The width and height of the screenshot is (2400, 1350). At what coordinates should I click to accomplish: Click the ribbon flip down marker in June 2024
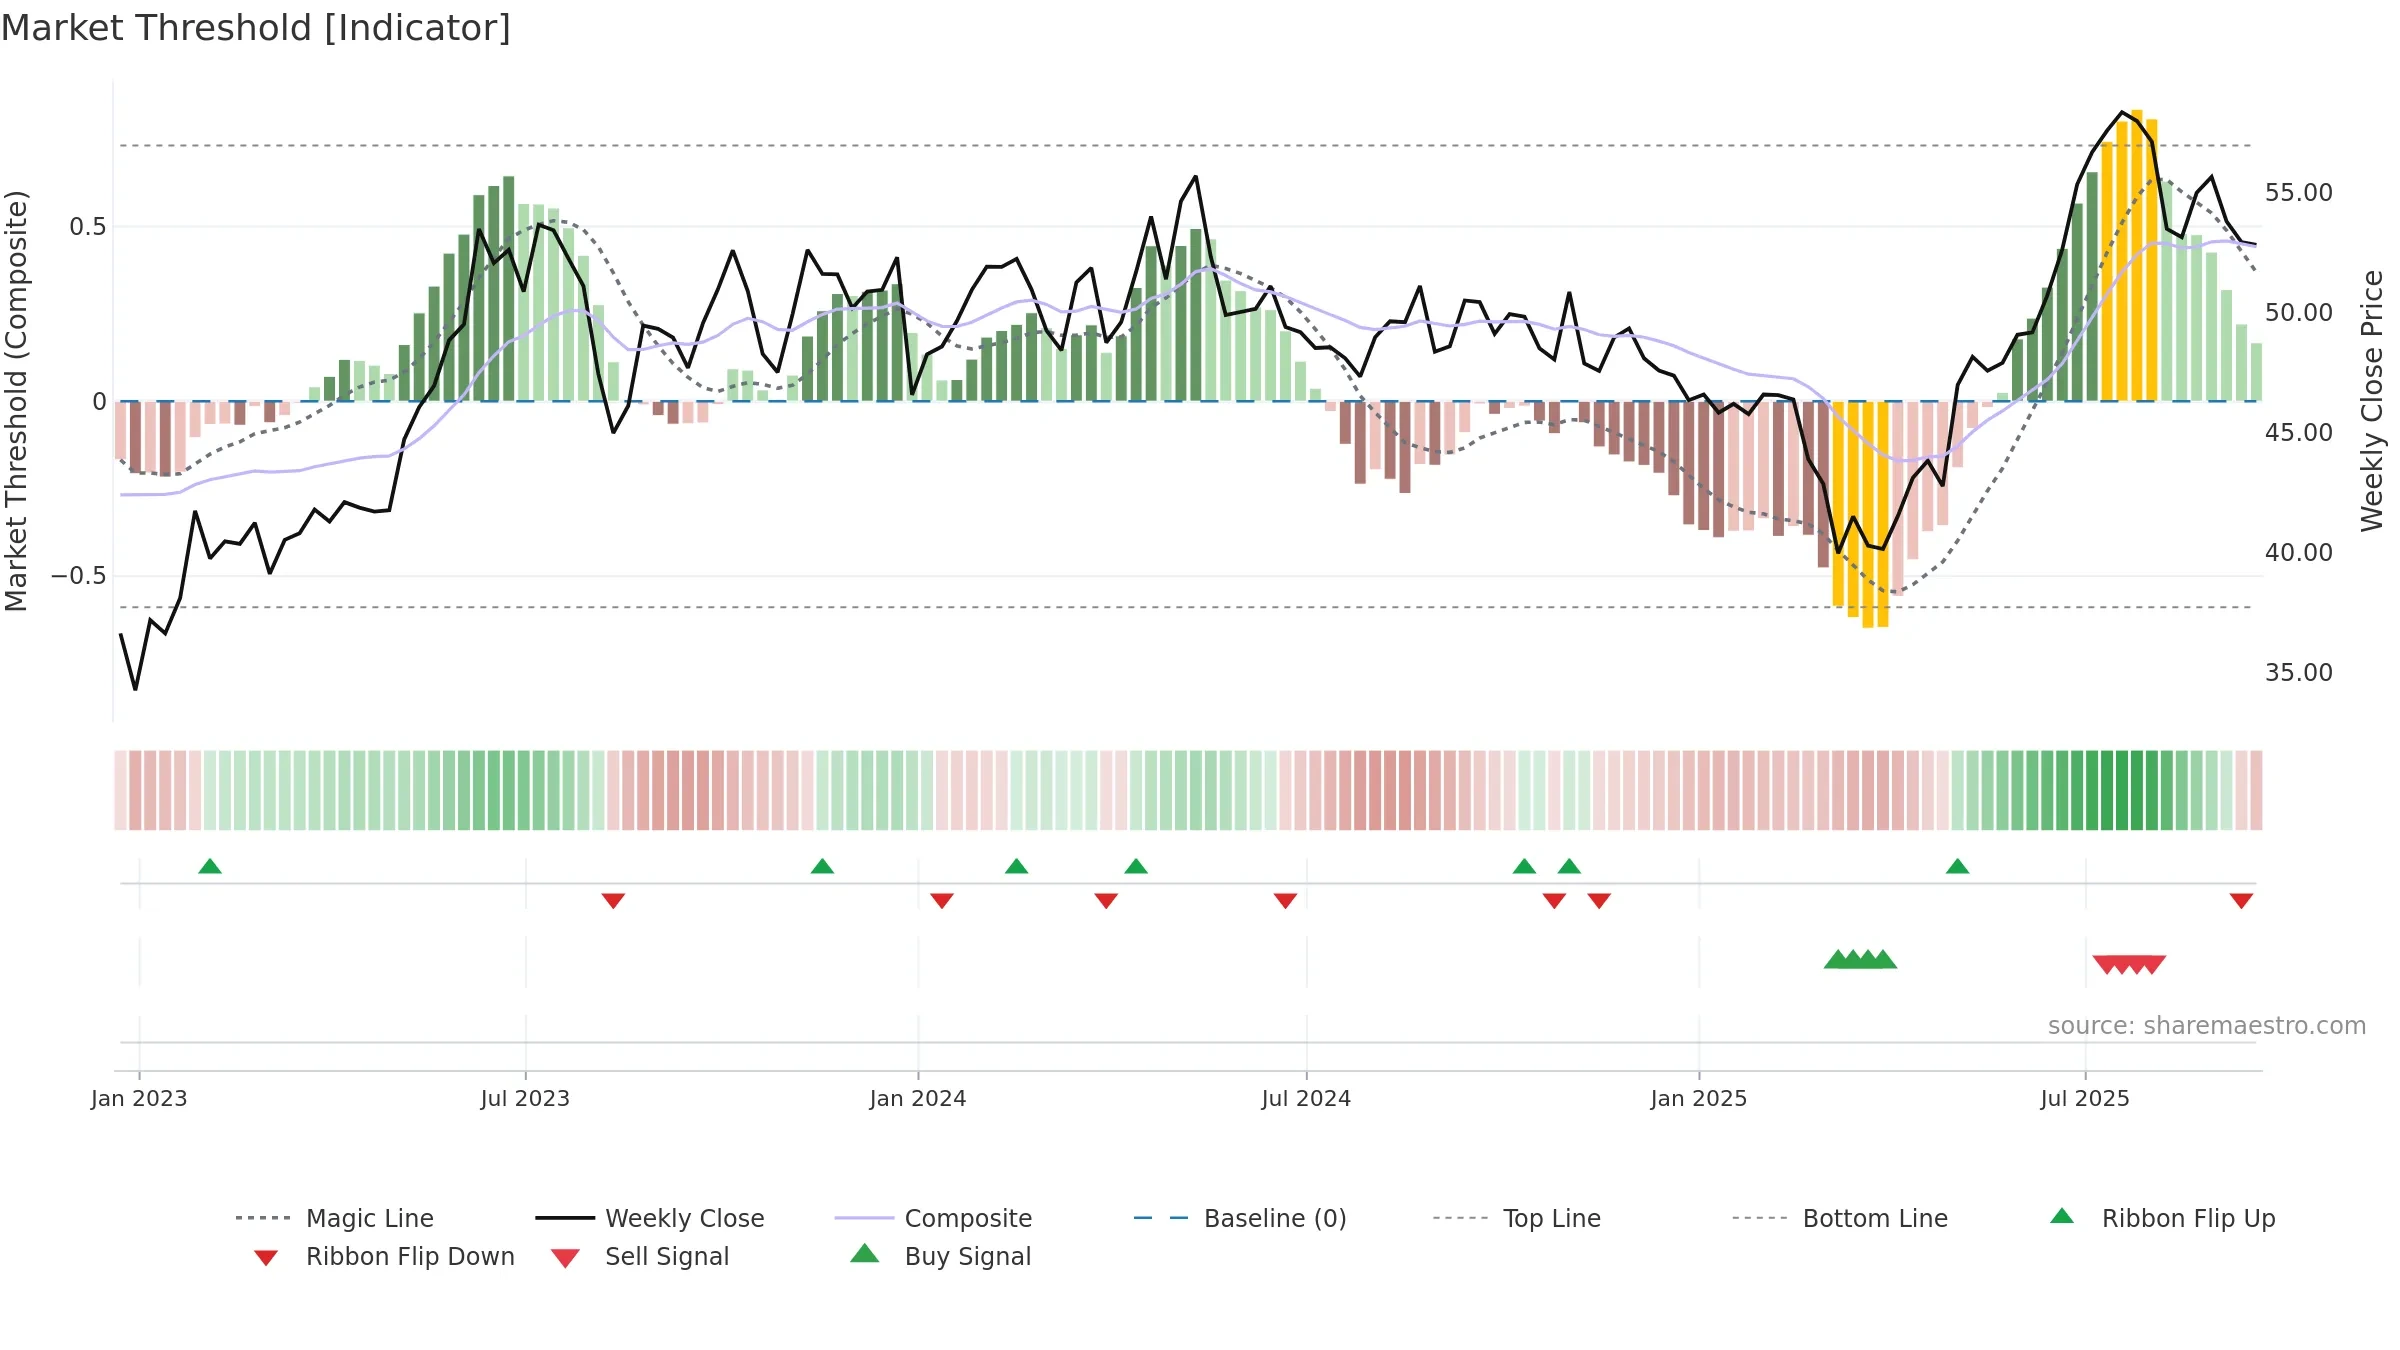(x=1285, y=901)
